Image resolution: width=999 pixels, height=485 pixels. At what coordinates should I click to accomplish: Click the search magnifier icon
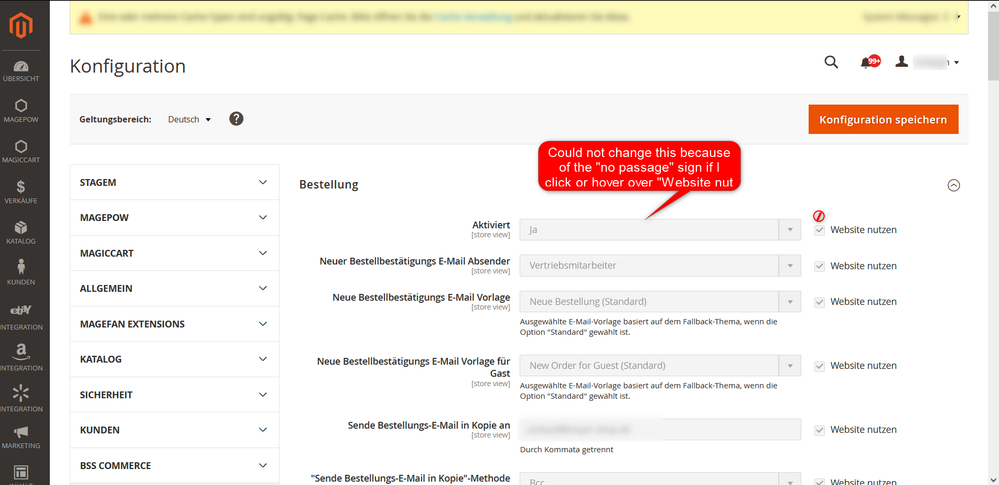(x=831, y=63)
